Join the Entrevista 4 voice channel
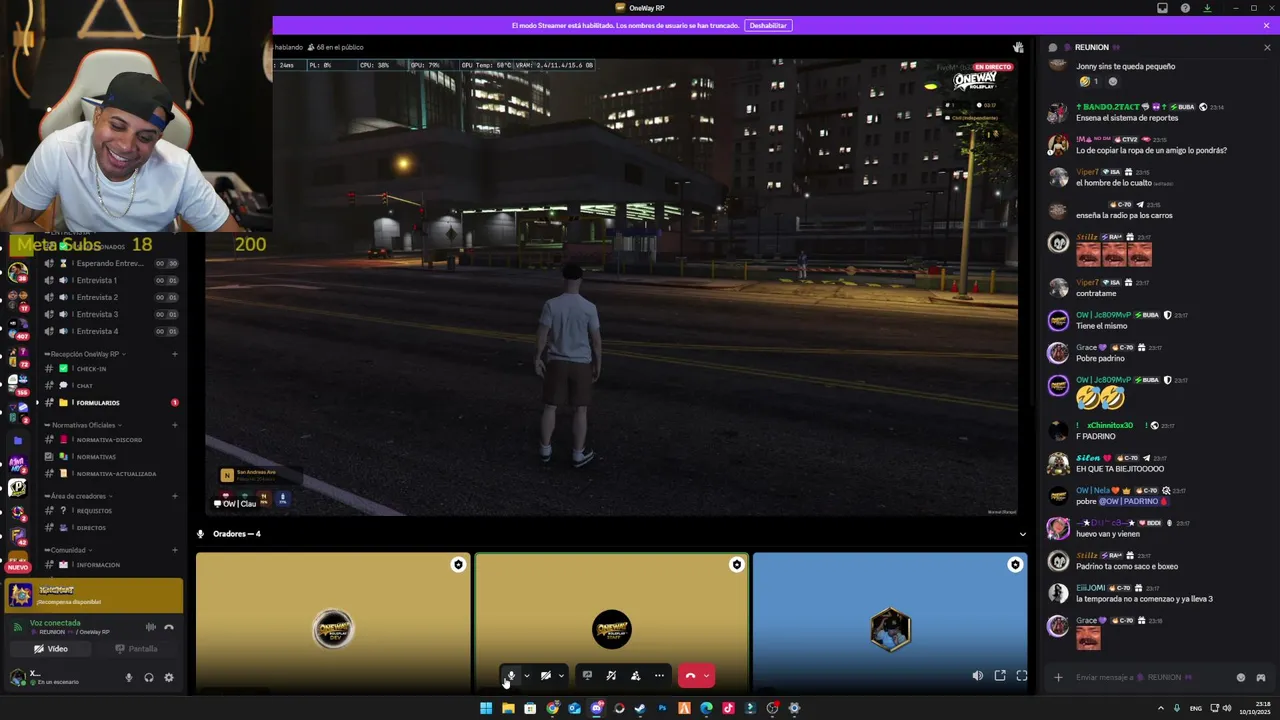The height and width of the screenshot is (720, 1280). (111, 331)
